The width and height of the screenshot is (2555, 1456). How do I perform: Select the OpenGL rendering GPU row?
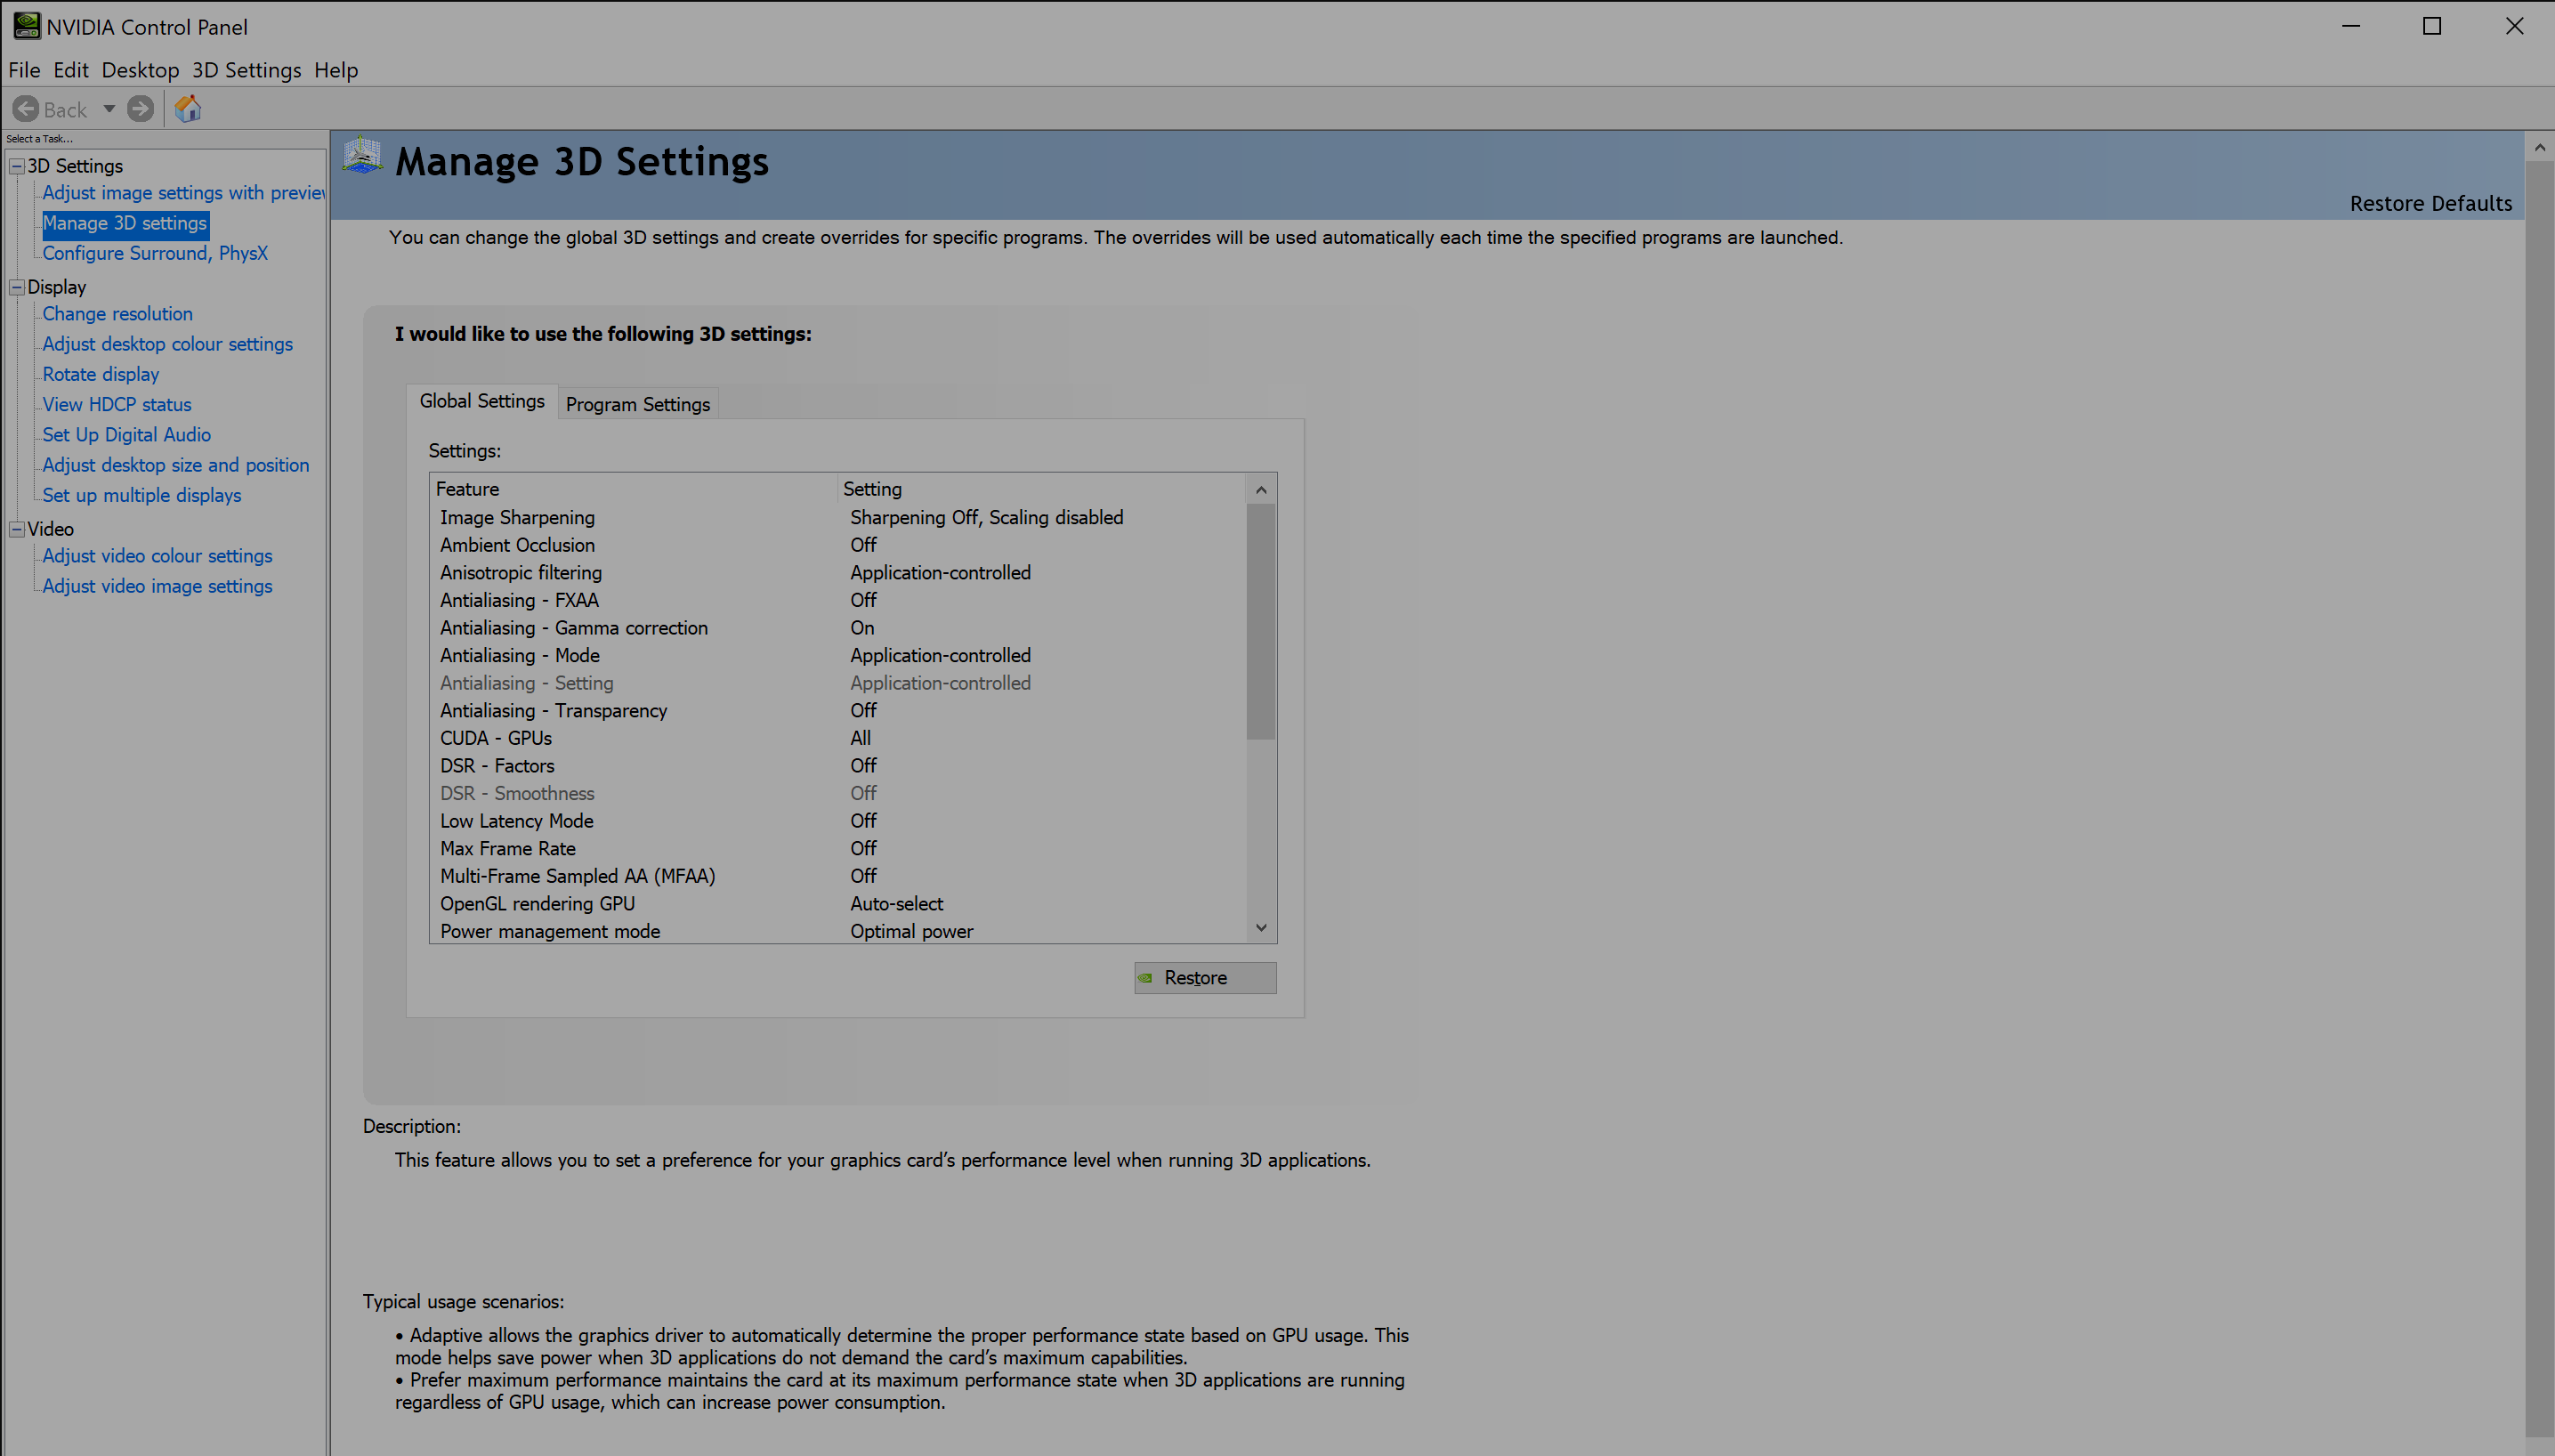[x=838, y=903]
